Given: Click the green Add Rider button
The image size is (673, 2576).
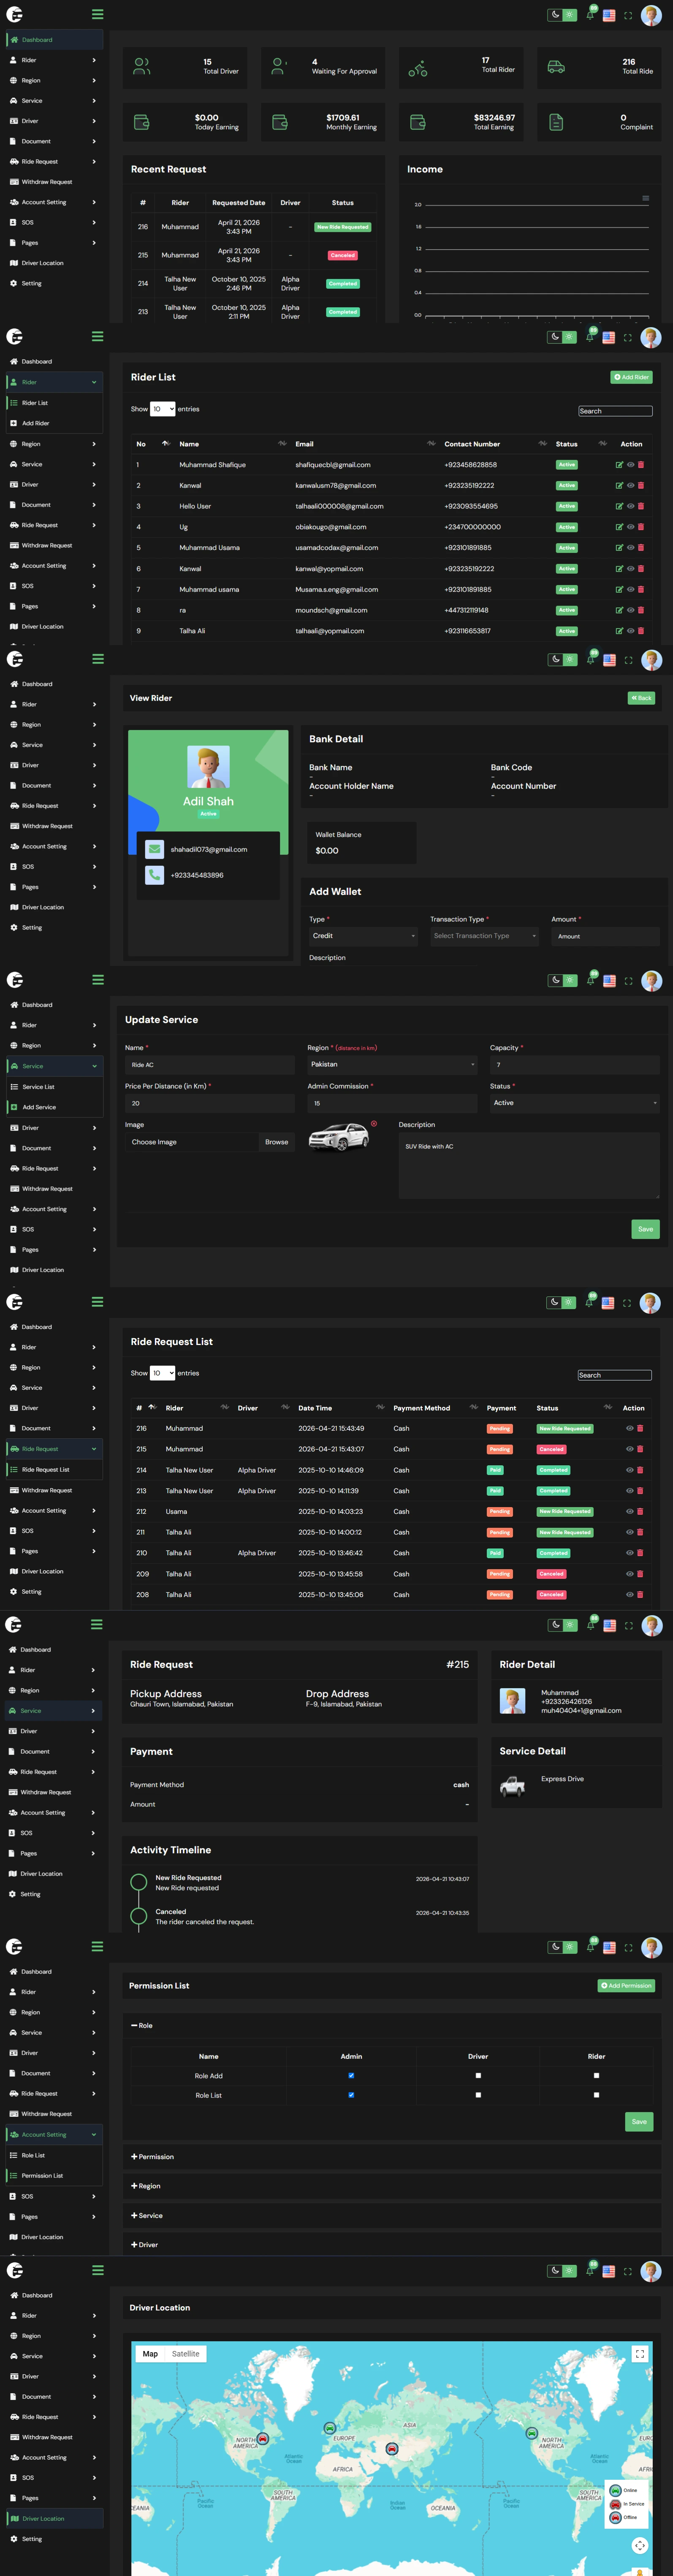Looking at the screenshot, I should click(x=631, y=377).
